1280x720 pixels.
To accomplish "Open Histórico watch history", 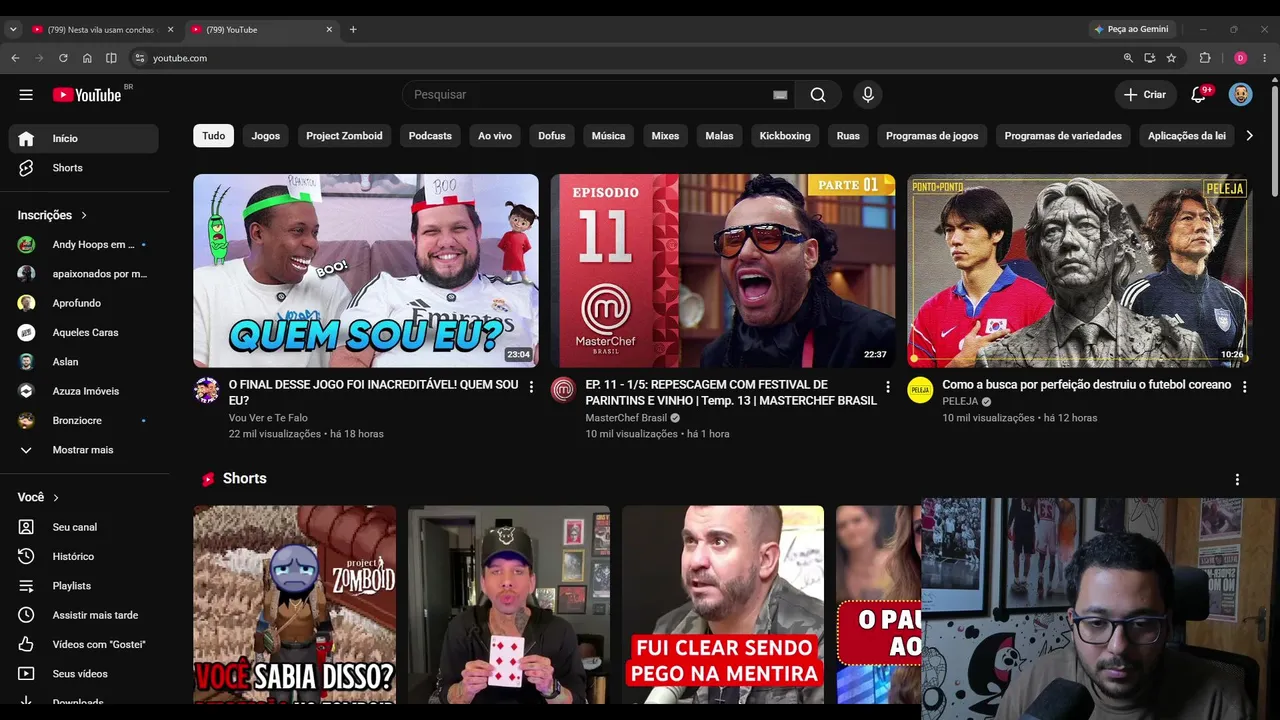I will pos(84,556).
